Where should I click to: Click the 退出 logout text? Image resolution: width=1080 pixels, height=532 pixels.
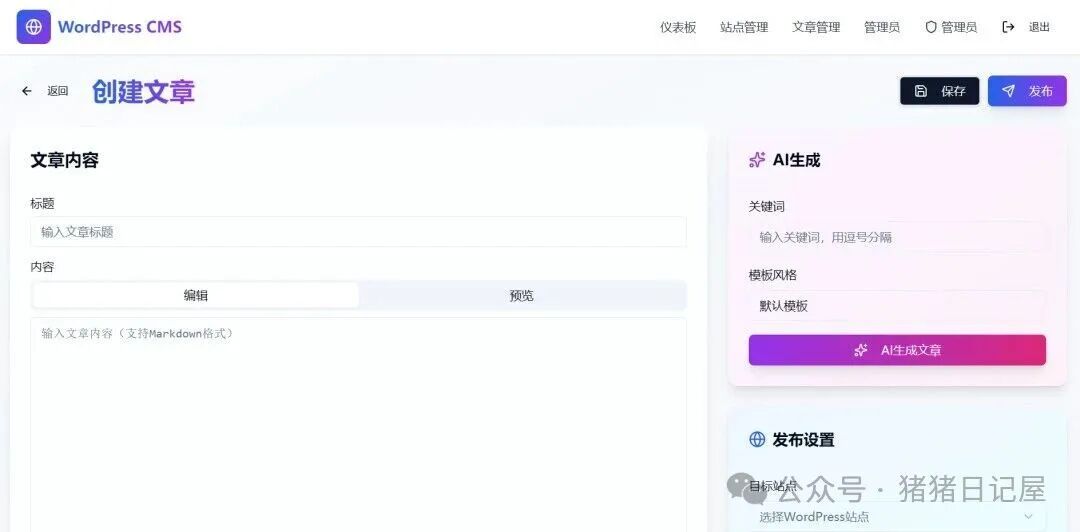[x=1039, y=28]
